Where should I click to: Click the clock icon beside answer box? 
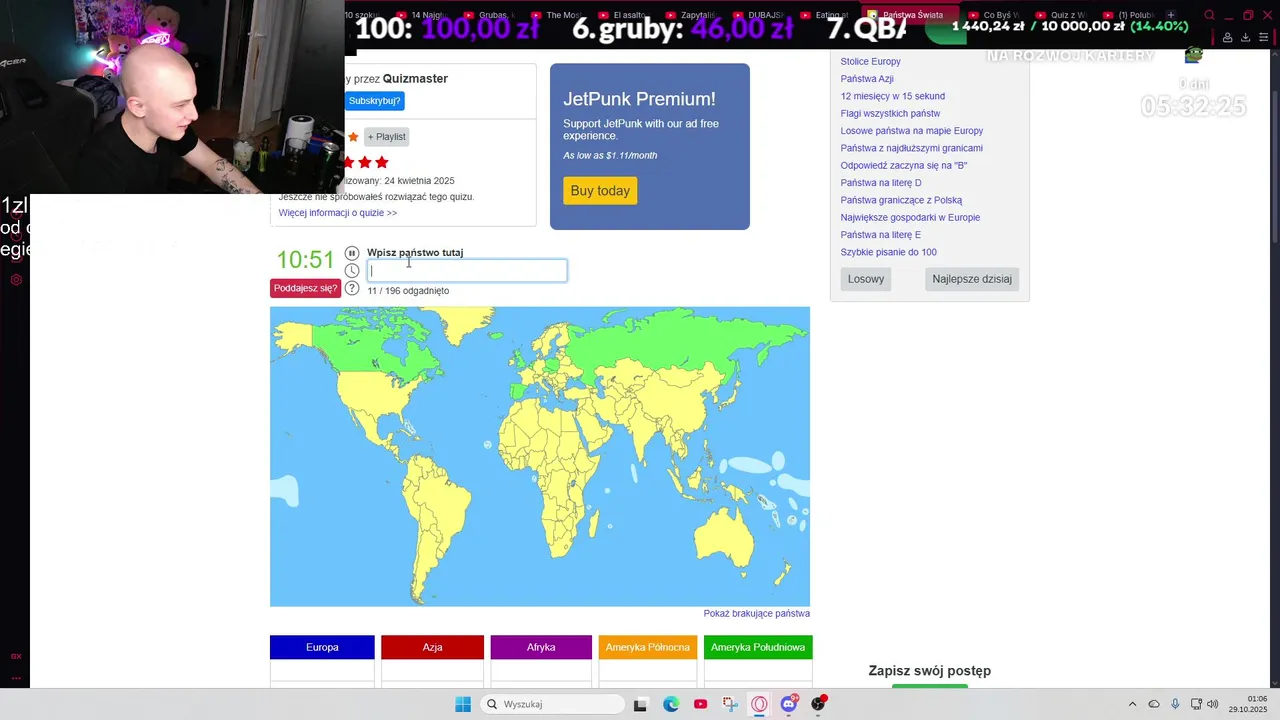pyautogui.click(x=352, y=271)
